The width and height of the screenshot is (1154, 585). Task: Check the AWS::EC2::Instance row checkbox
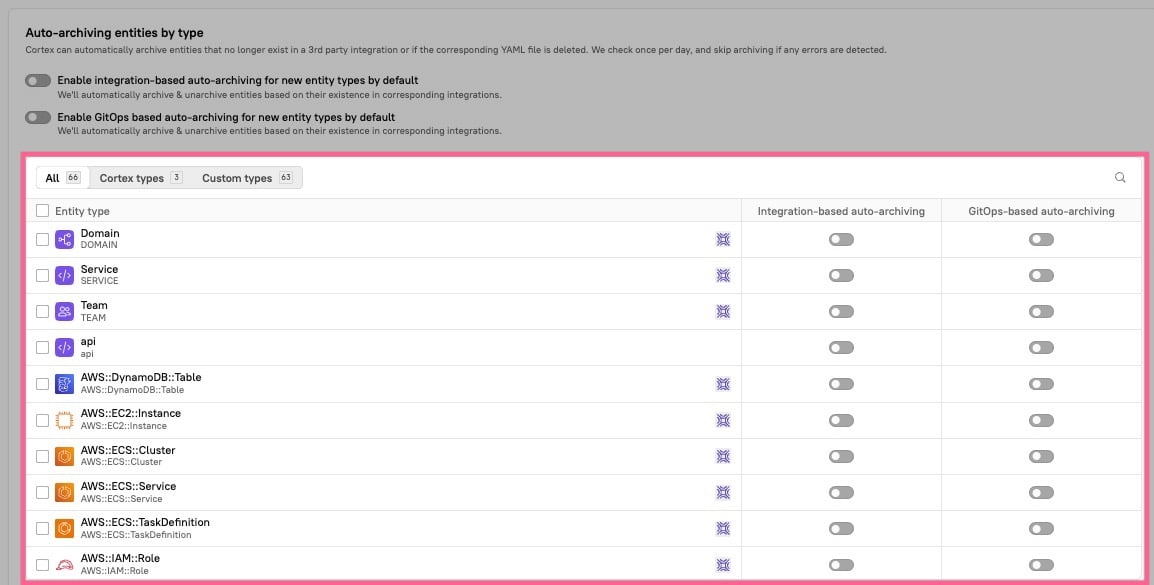tap(43, 420)
